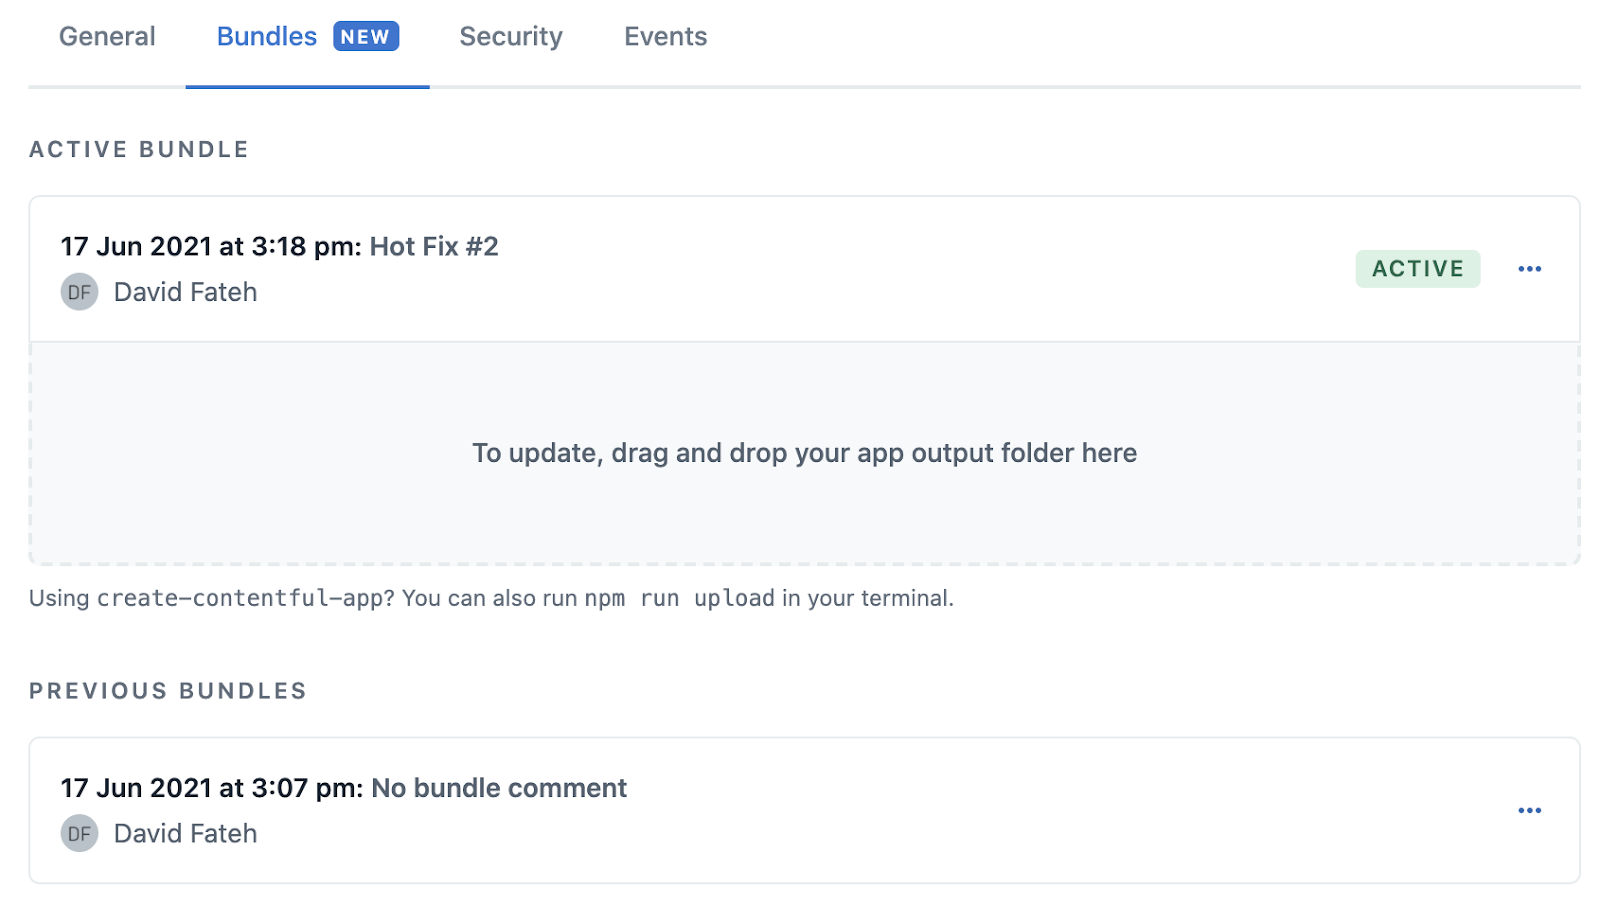Go to the Events tab
The image size is (1600, 924).
(666, 37)
